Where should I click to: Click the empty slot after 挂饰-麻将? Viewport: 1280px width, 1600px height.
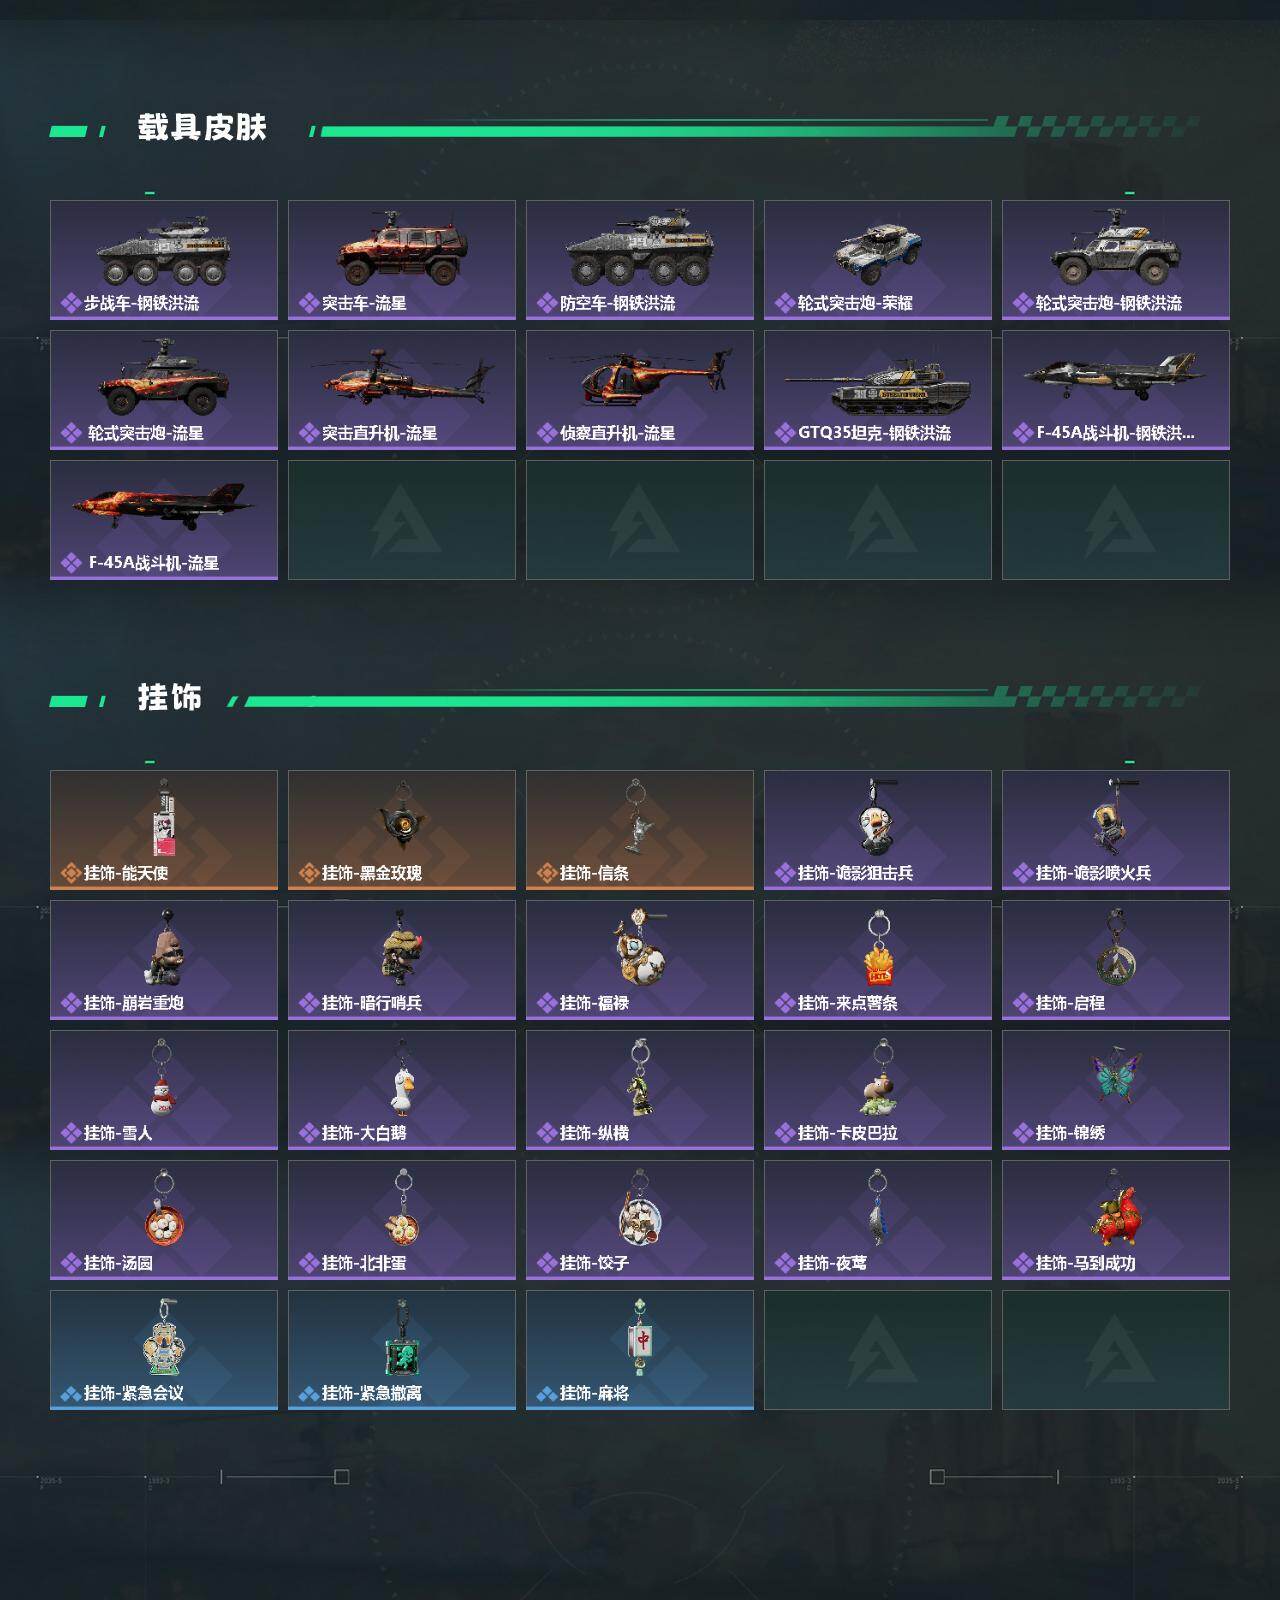click(878, 1350)
